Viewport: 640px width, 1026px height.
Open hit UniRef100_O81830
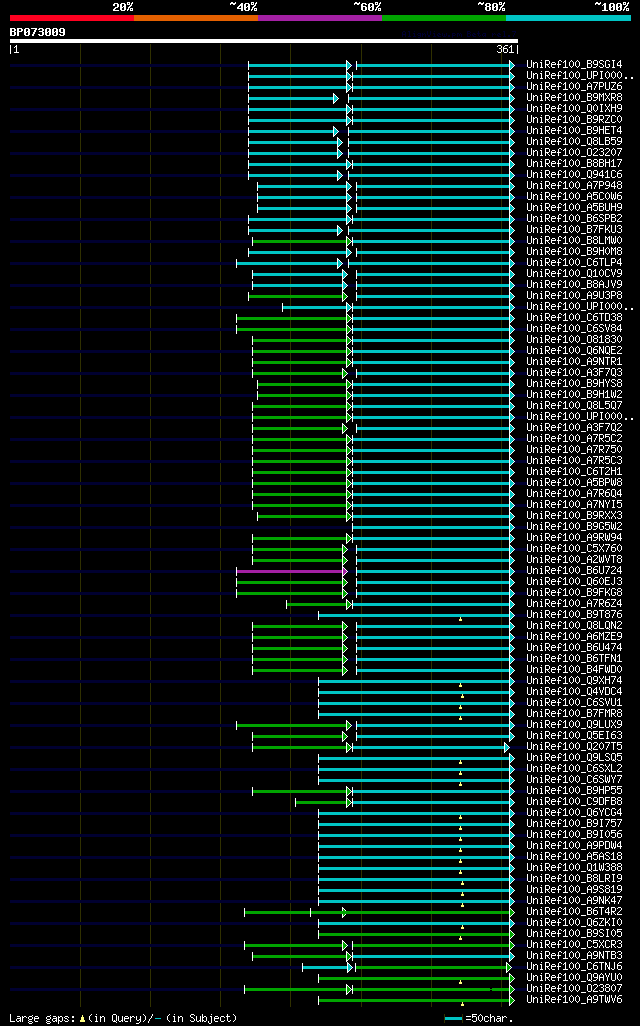575,340
